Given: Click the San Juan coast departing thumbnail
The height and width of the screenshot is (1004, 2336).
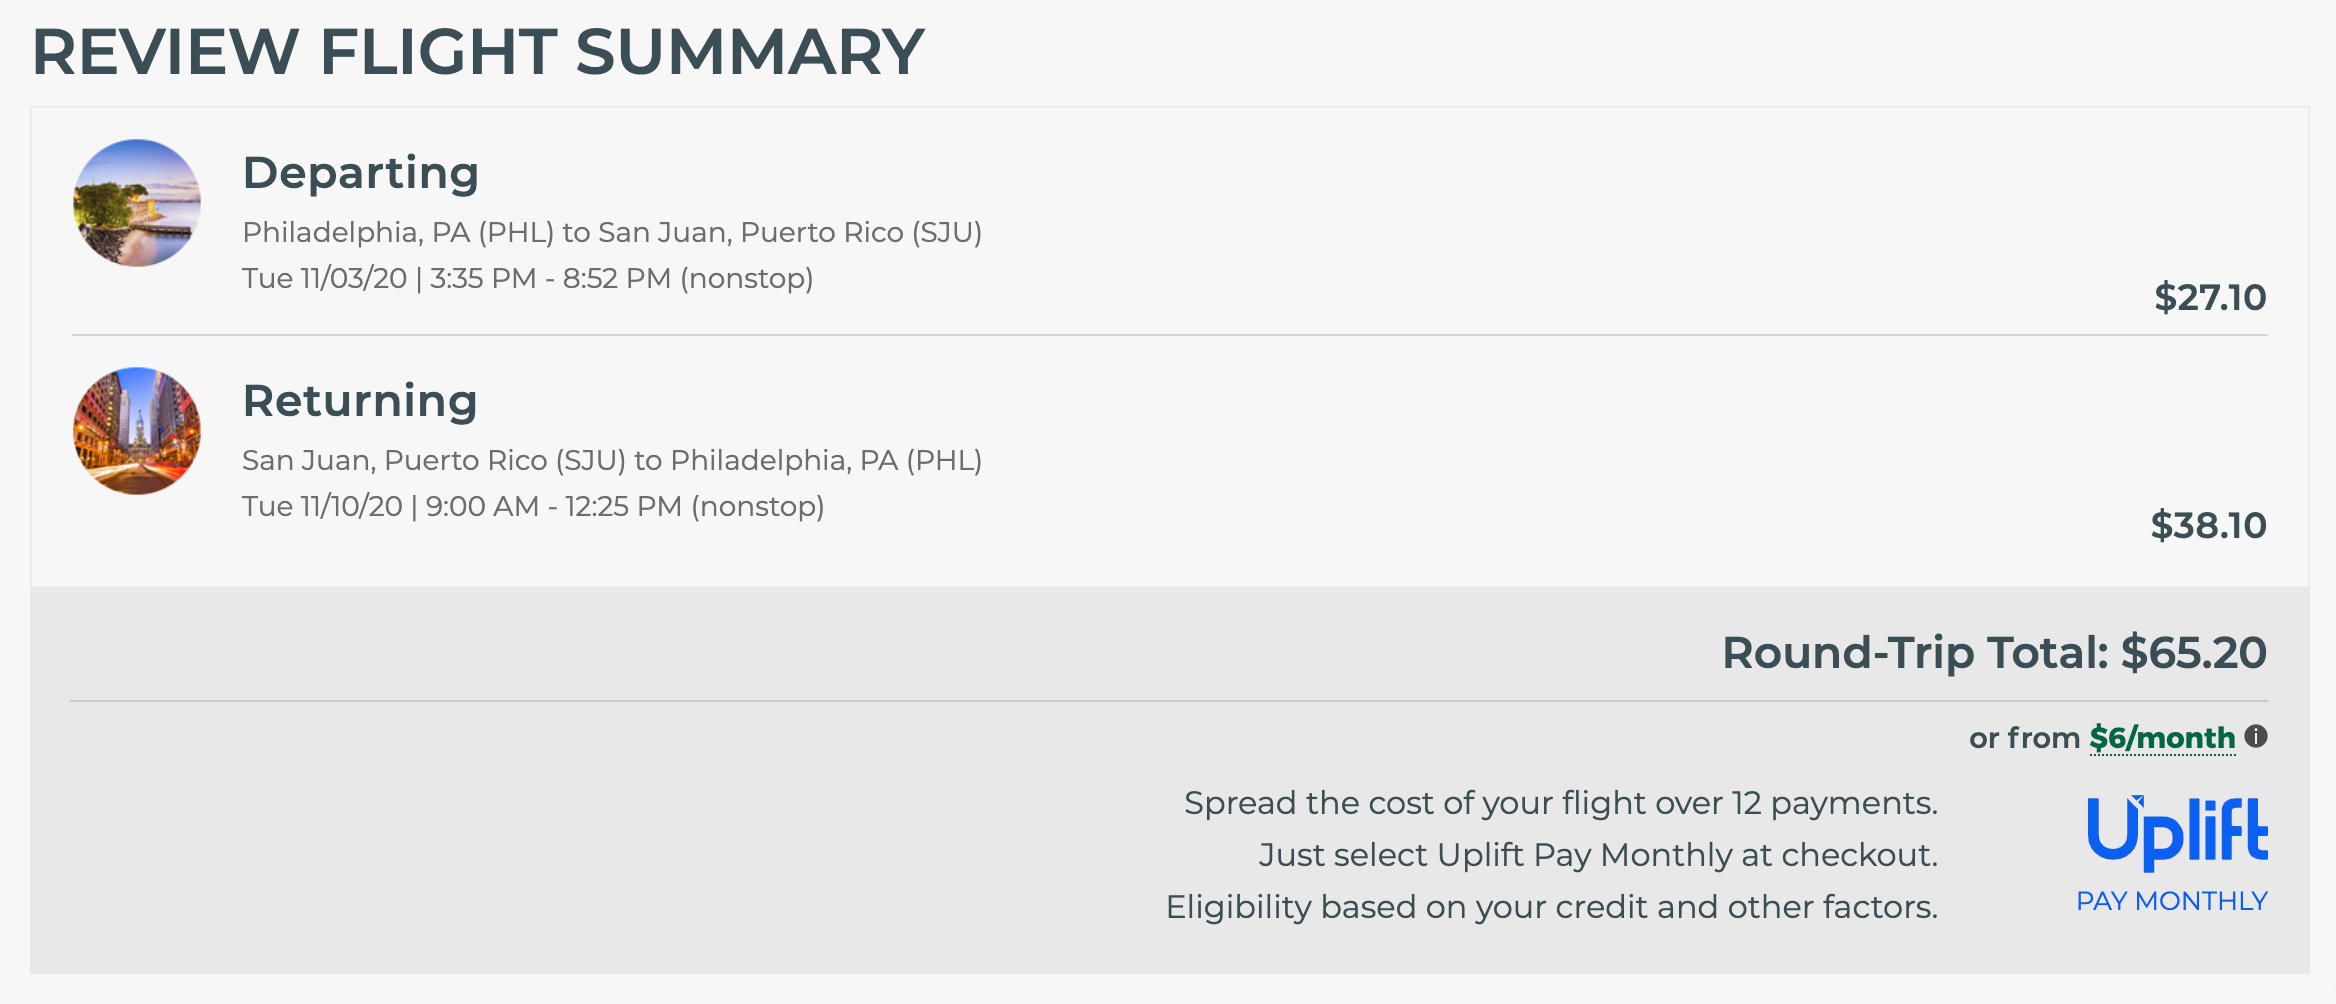Looking at the screenshot, I should coord(137,203).
